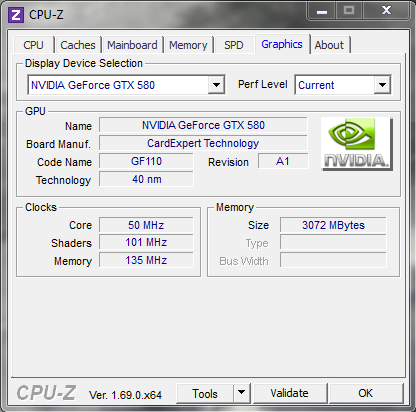Open the SPD tab
The height and width of the screenshot is (412, 416).
[234, 45]
